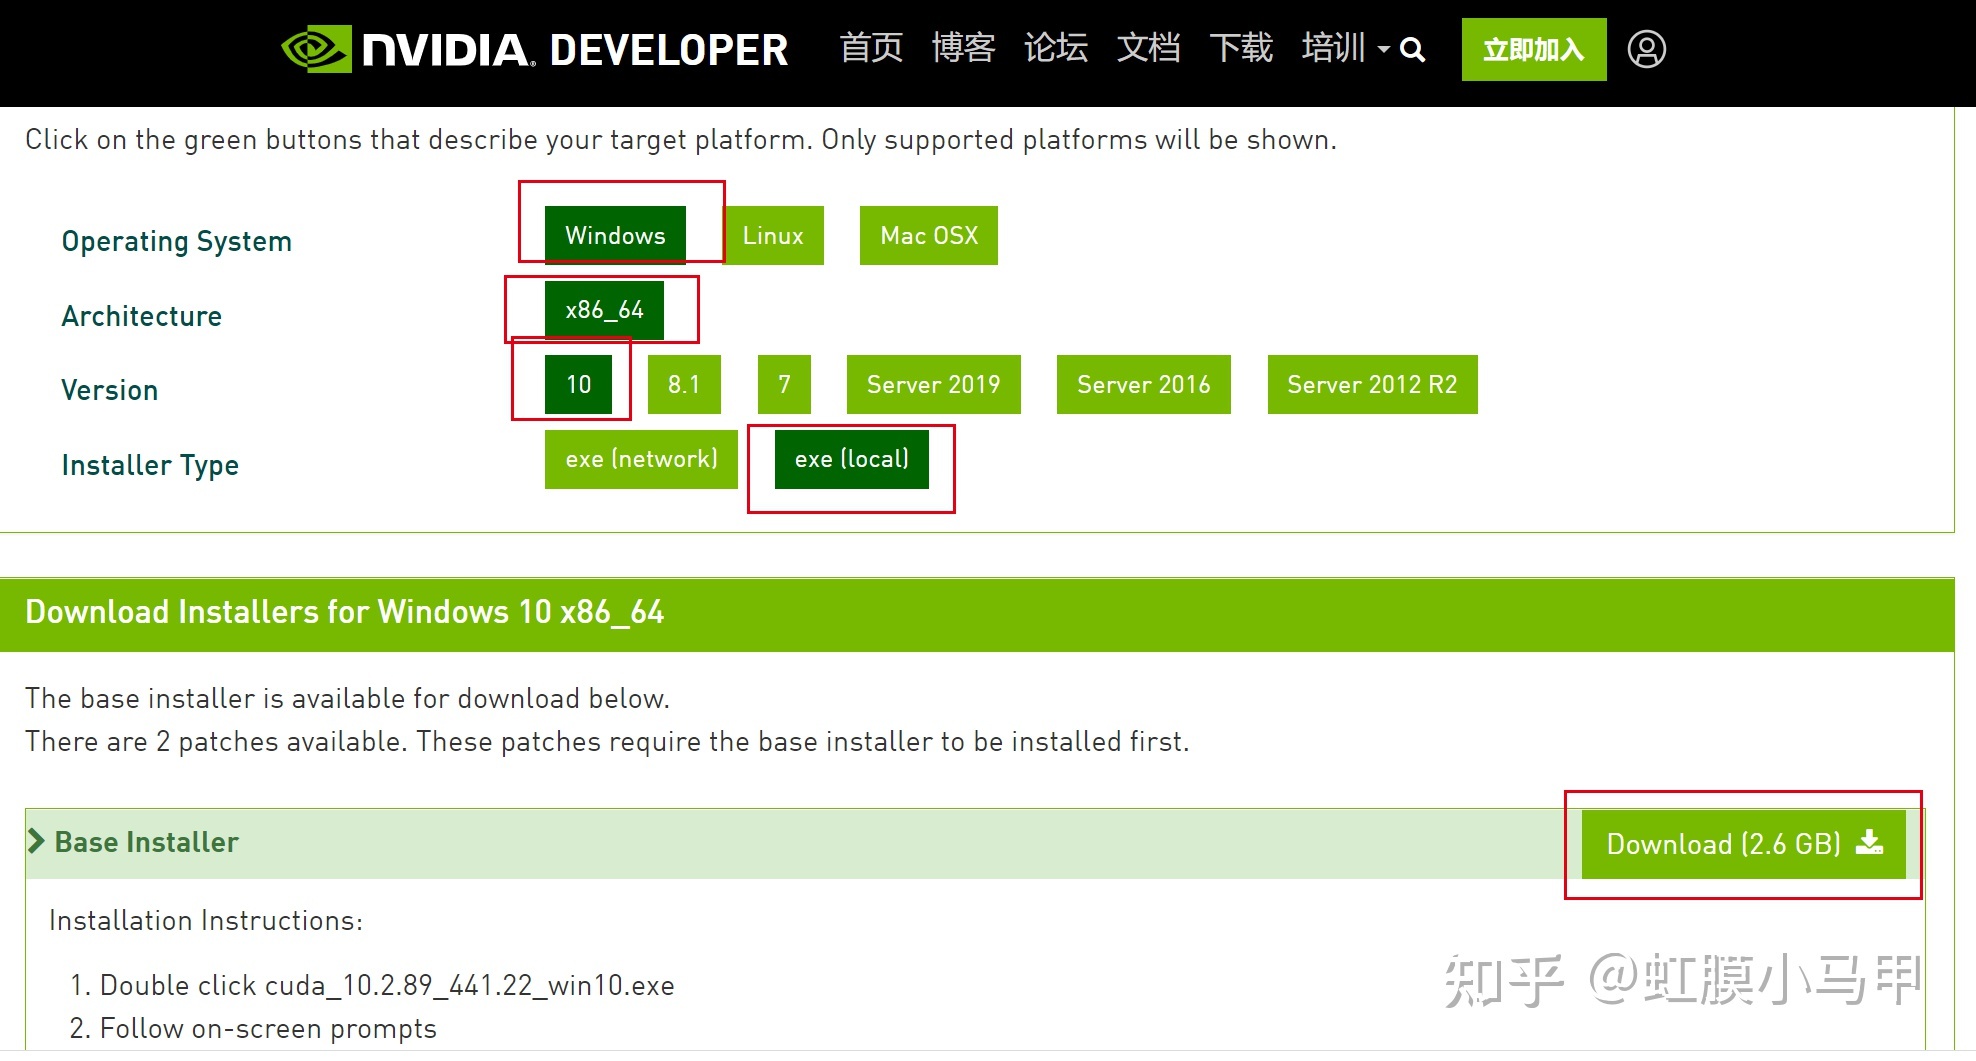Choose the exe (network) installer type

pyautogui.click(x=641, y=459)
